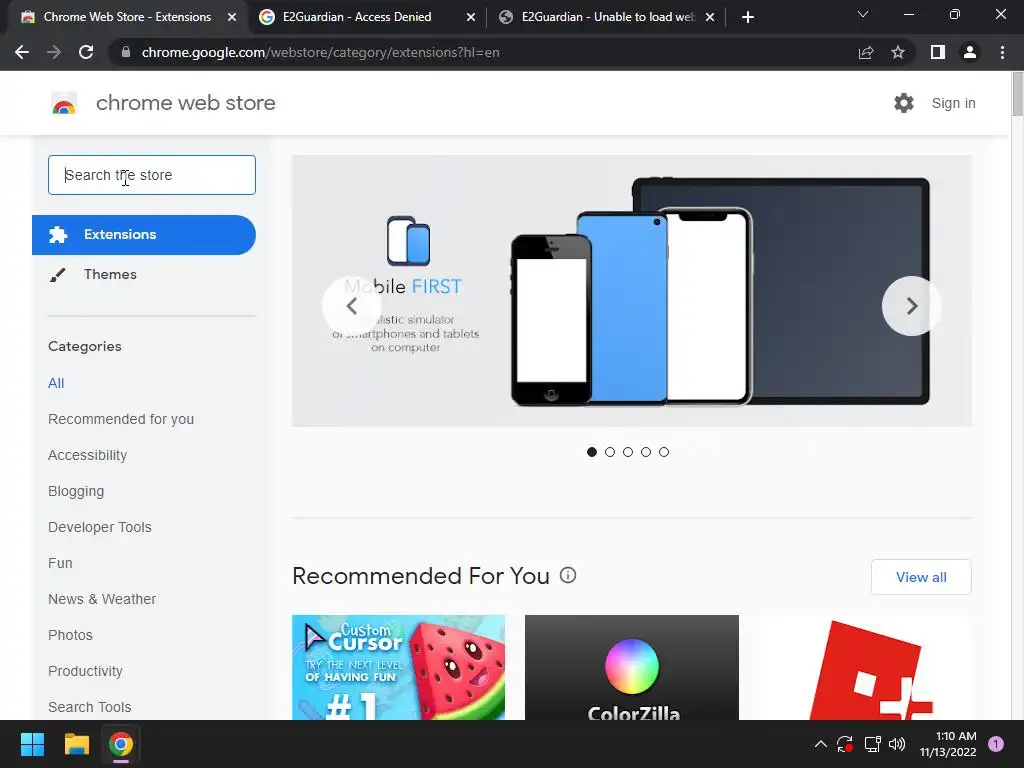This screenshot has height=768, width=1024.
Task: Open the Blogging category
Action: tap(76, 491)
